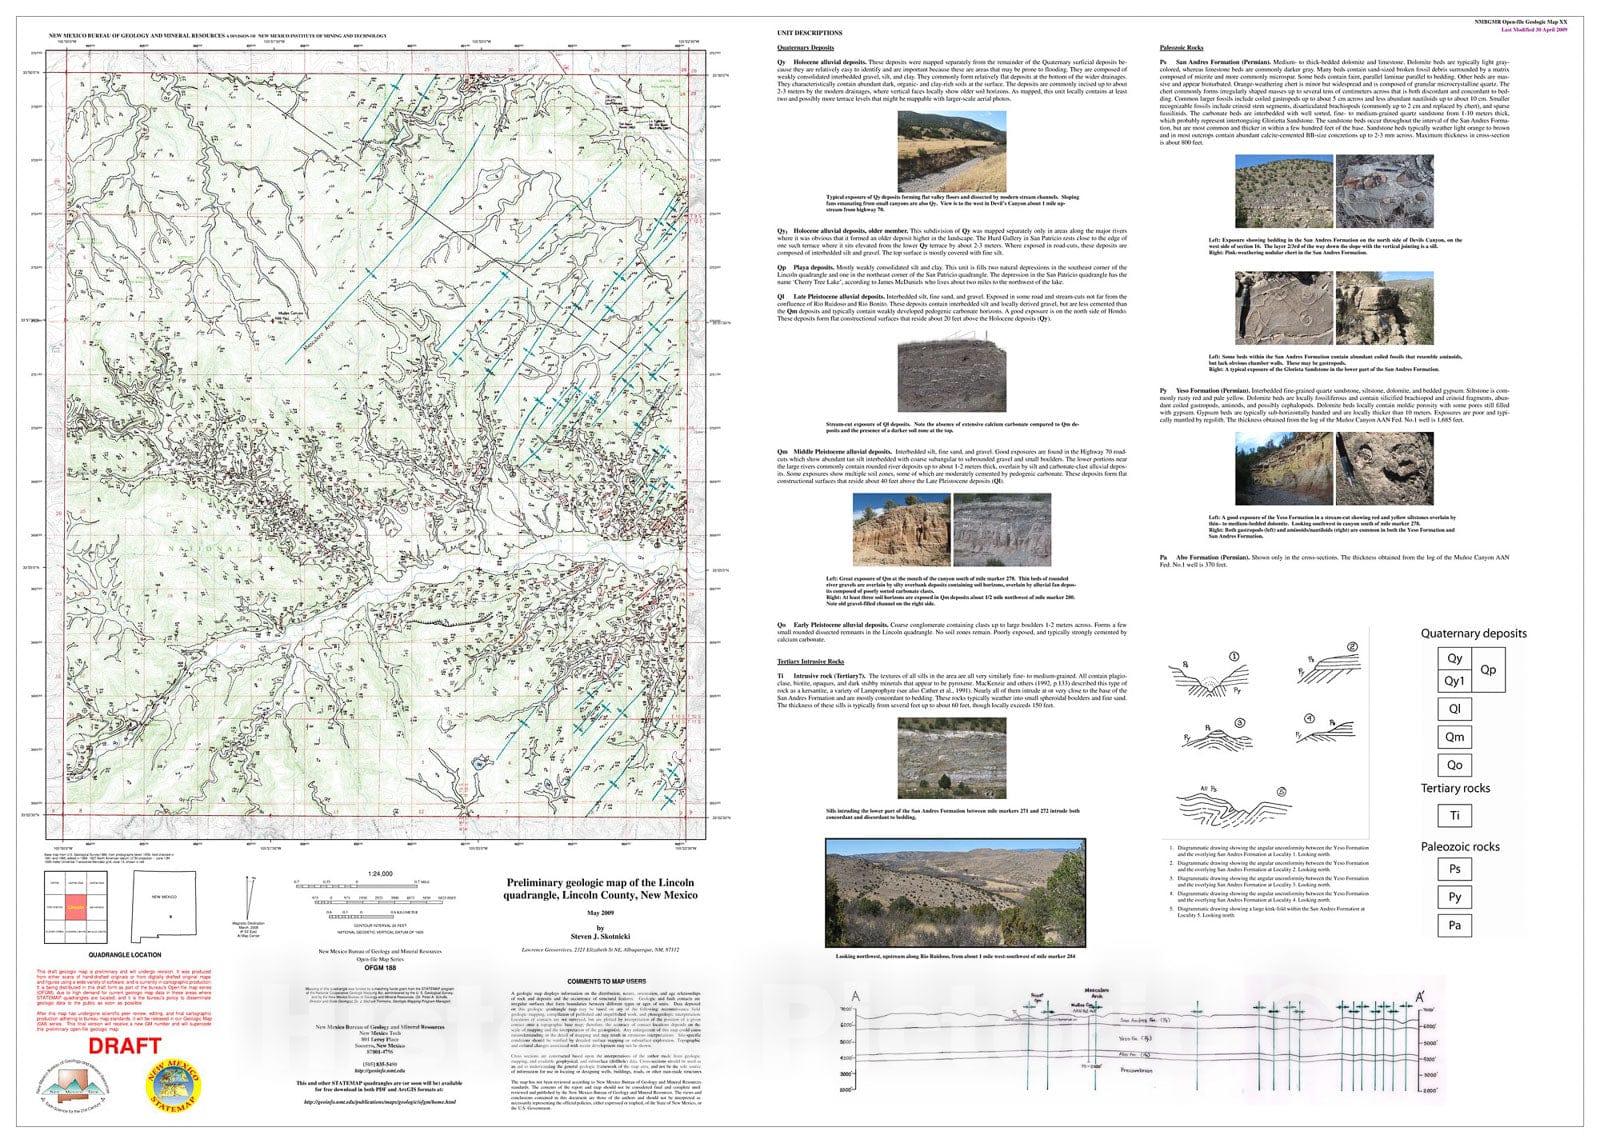The height and width of the screenshot is (1143, 1600).
Task: Click the 'Tertiary Intrusive Rocks' underlined heading
Action: click(x=810, y=662)
